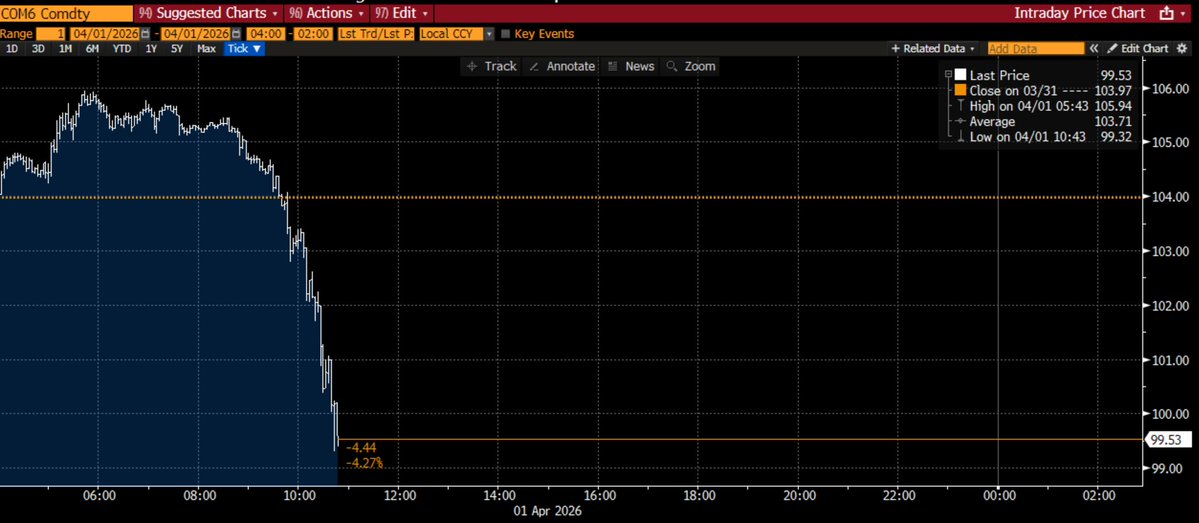Click the export/share icon in title bar
1199x523 pixels.
1166,13
